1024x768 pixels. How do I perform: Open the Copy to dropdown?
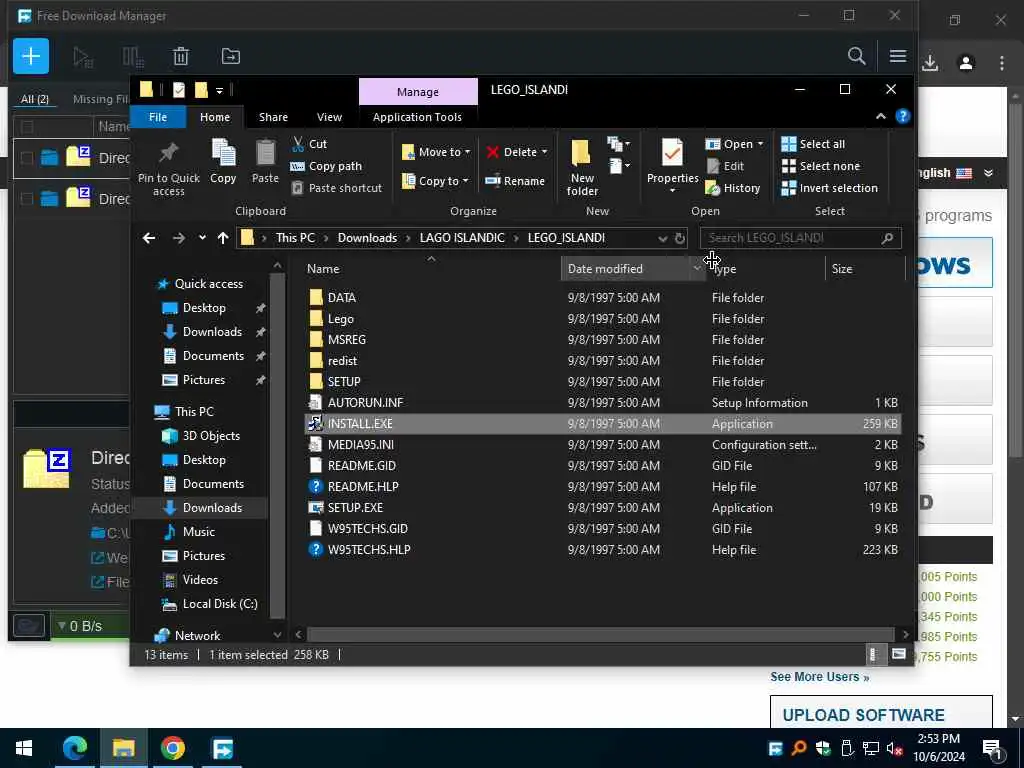tap(435, 181)
